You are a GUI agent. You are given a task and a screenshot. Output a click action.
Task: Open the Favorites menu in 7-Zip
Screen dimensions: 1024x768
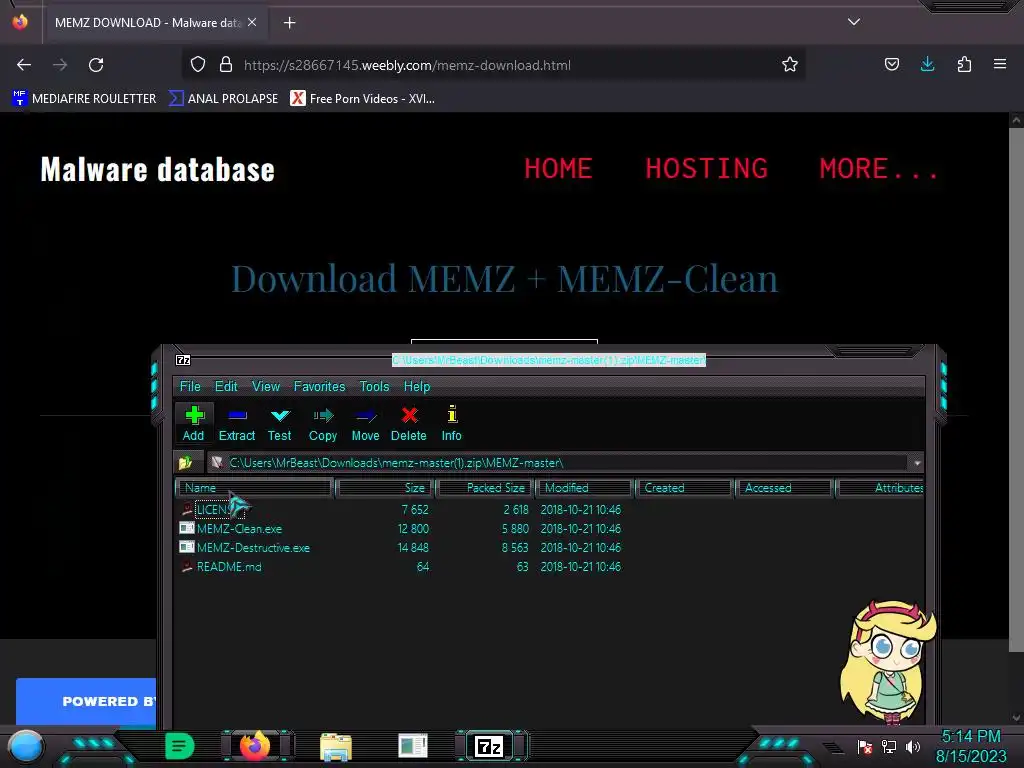[x=319, y=387]
